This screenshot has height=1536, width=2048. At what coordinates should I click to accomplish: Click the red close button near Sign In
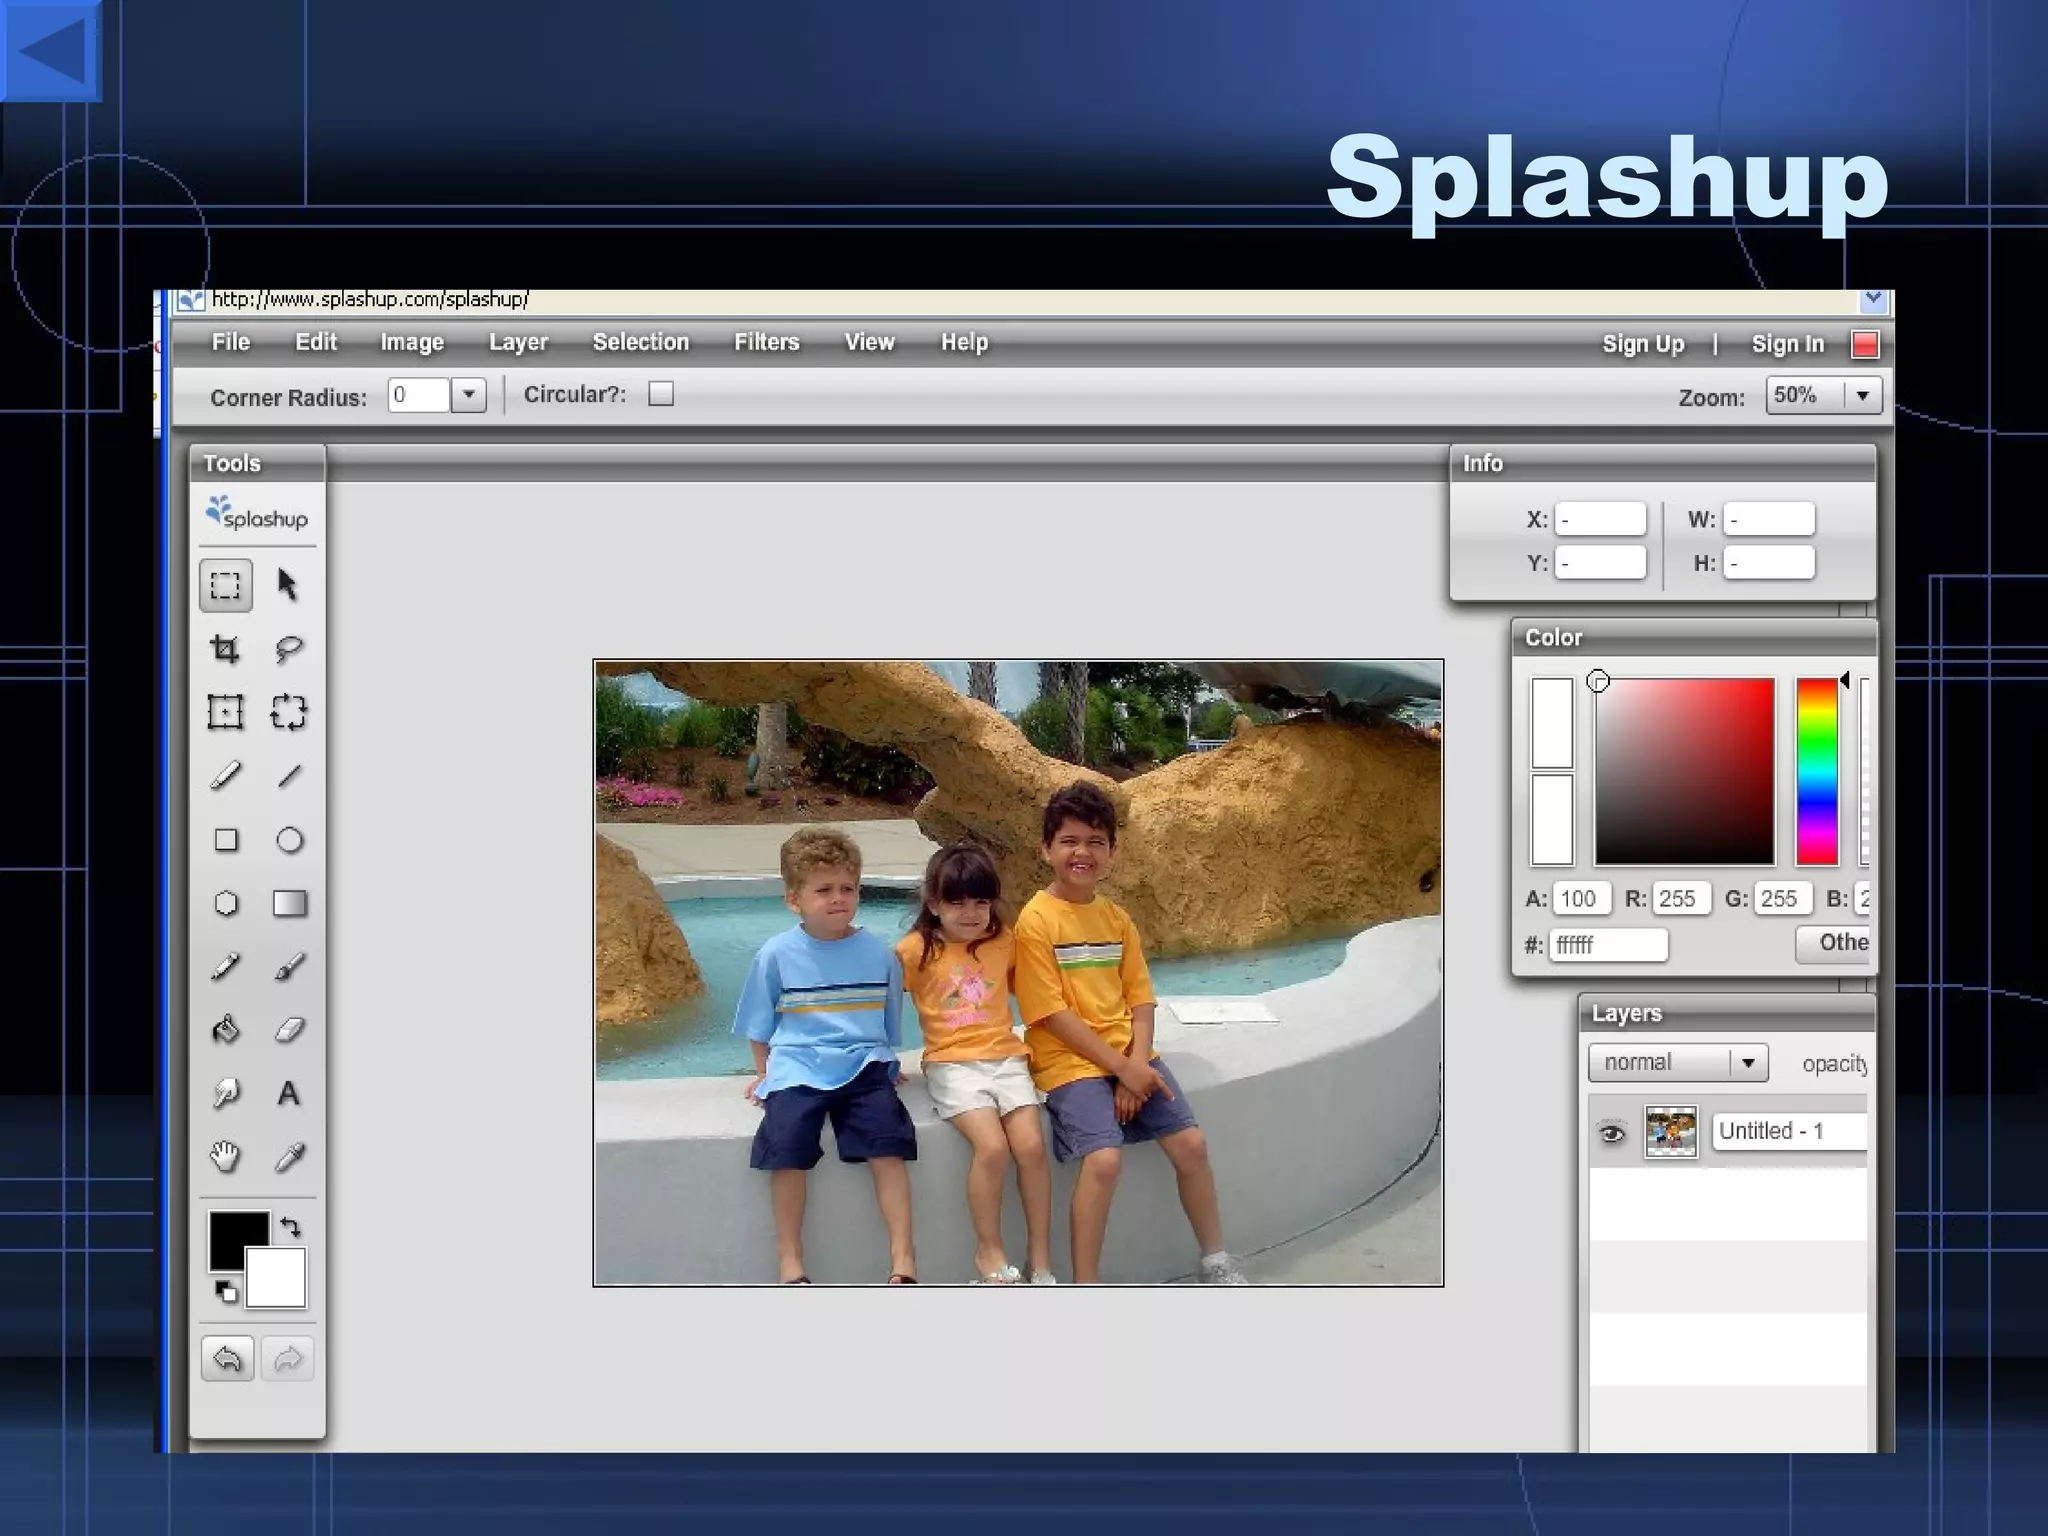tap(1865, 344)
